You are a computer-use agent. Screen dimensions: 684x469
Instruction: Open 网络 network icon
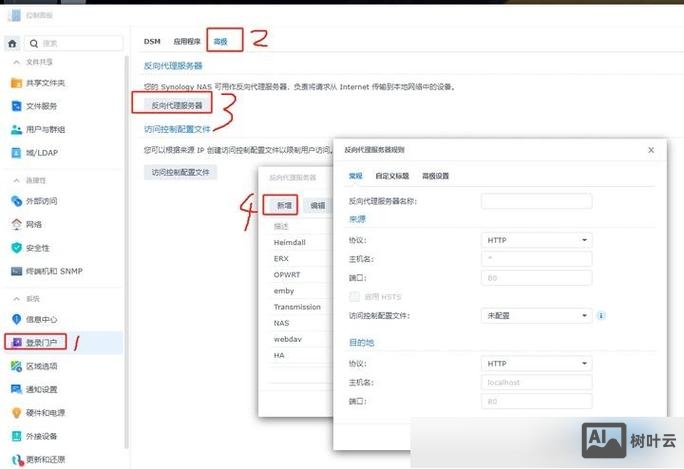pyautogui.click(x=16, y=224)
